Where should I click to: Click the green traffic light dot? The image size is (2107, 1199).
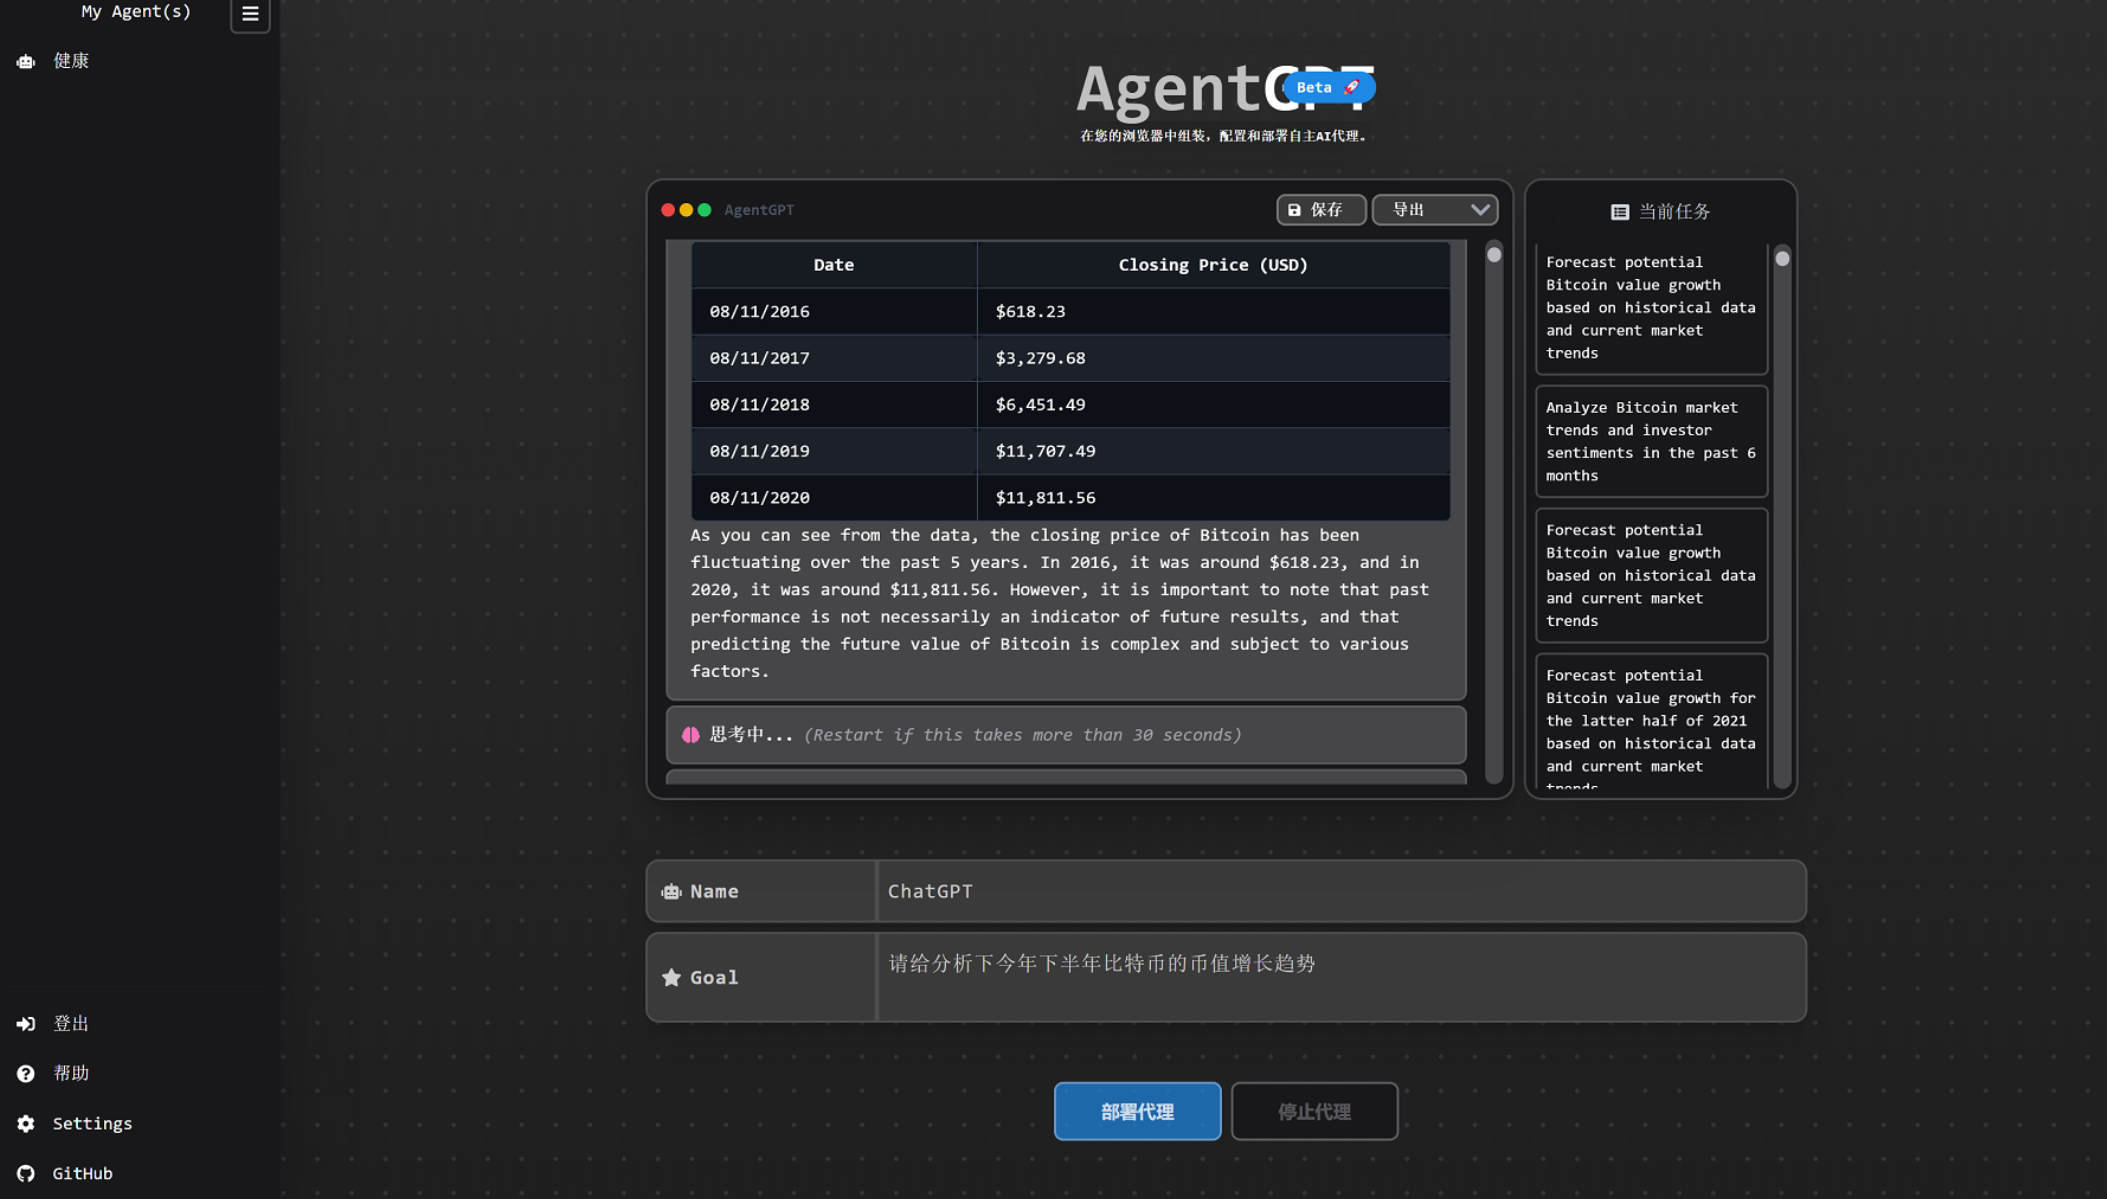[705, 210]
